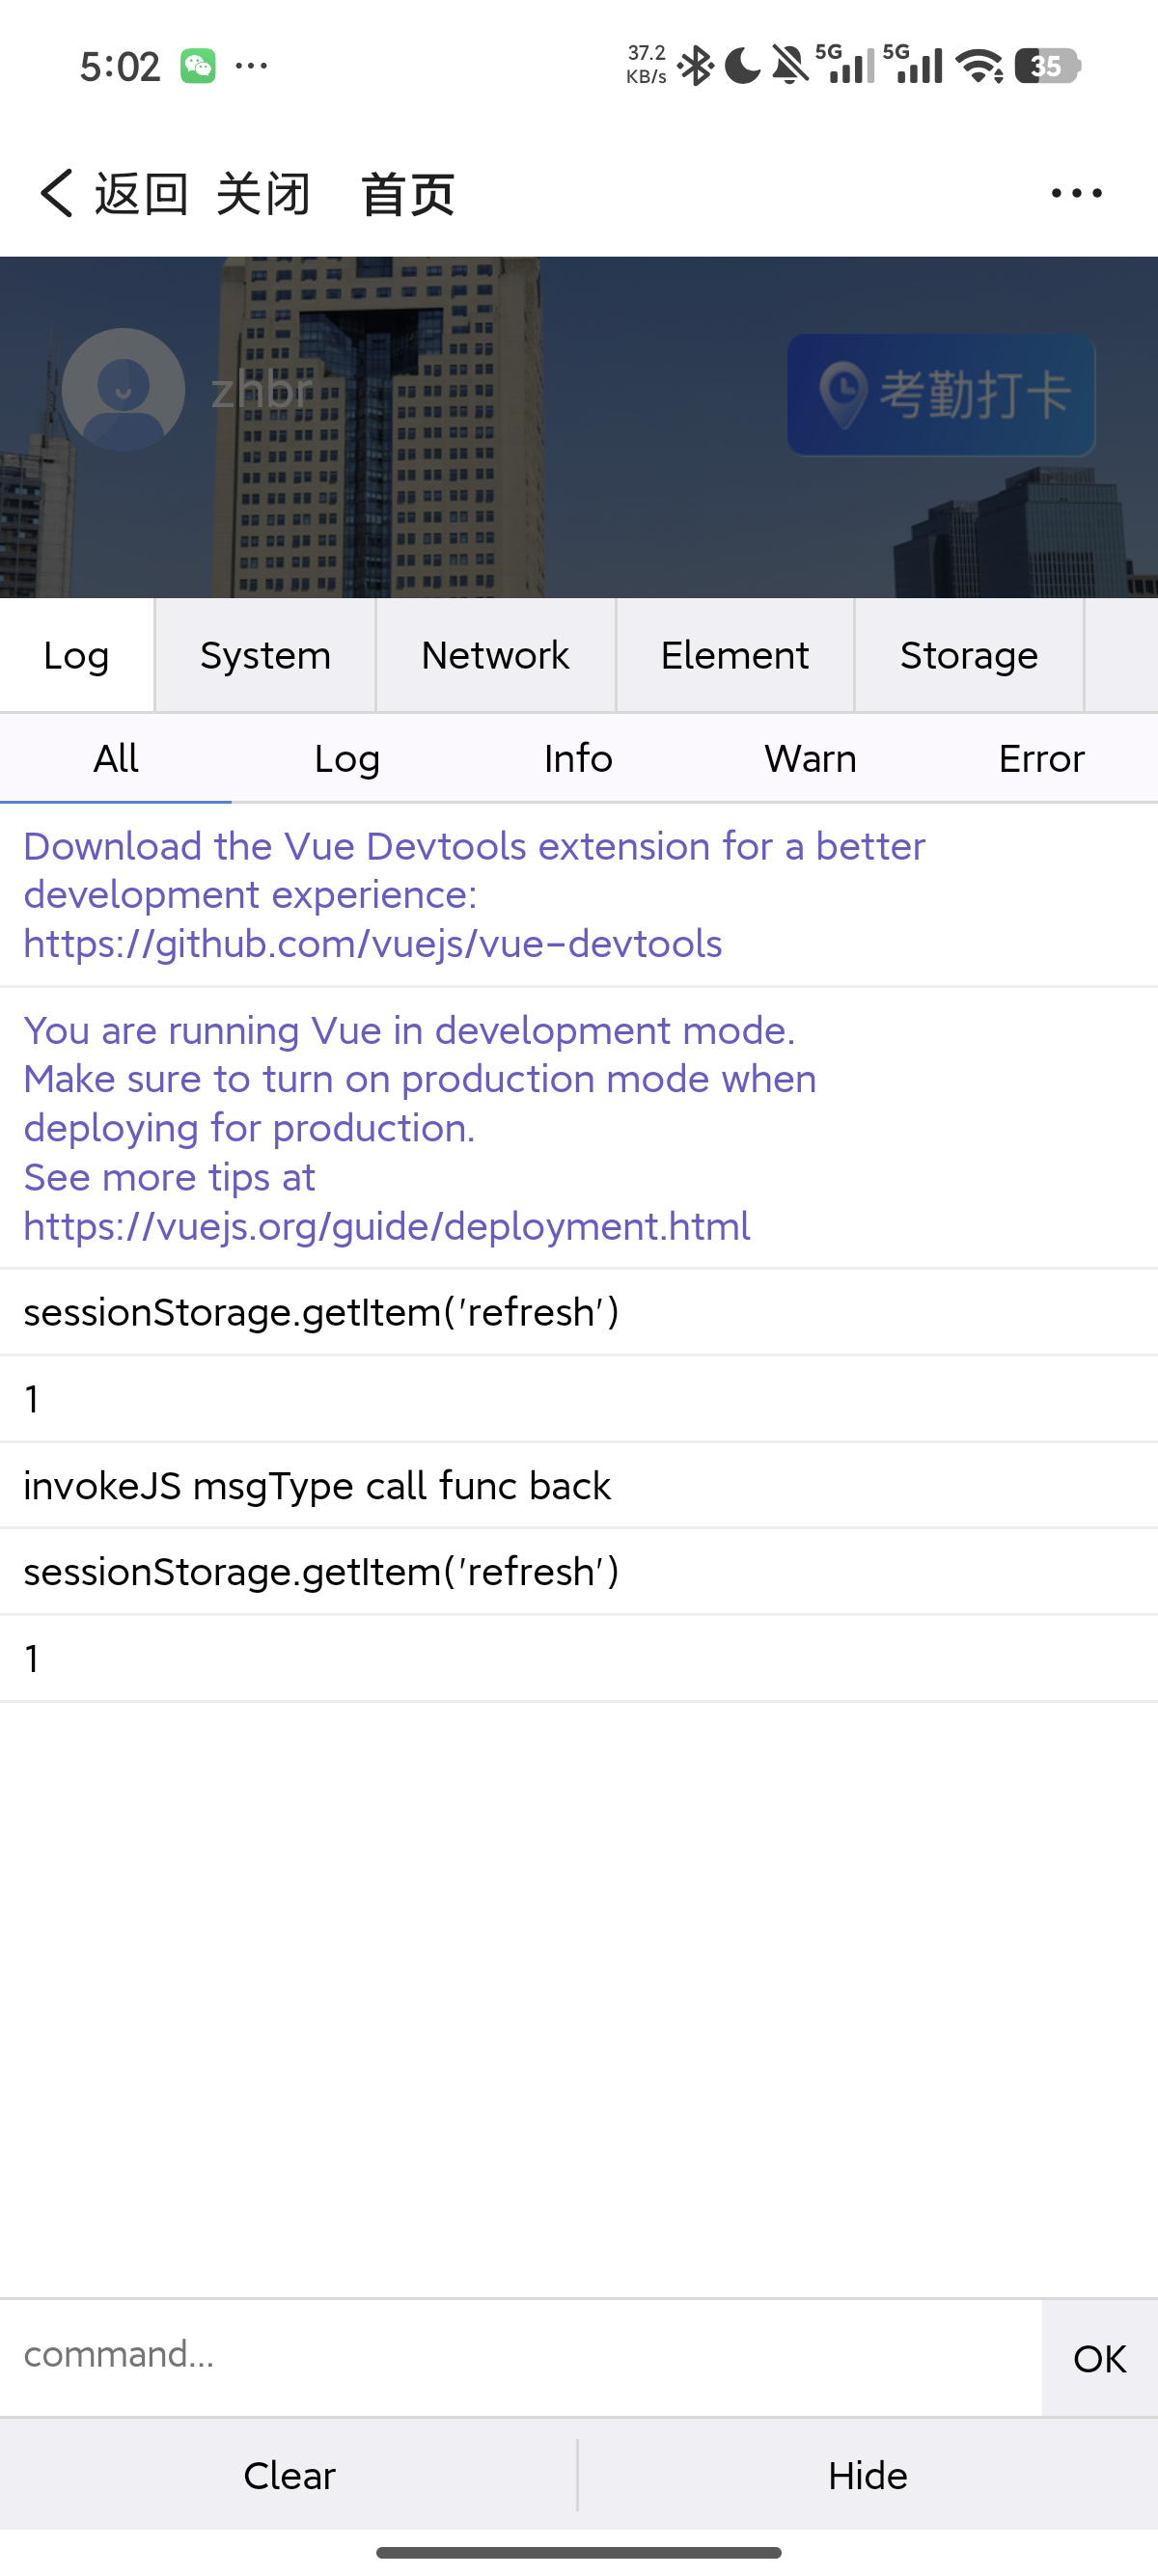Tap the WeChat icon in status bar
1158x2576 pixels.
click(198, 66)
